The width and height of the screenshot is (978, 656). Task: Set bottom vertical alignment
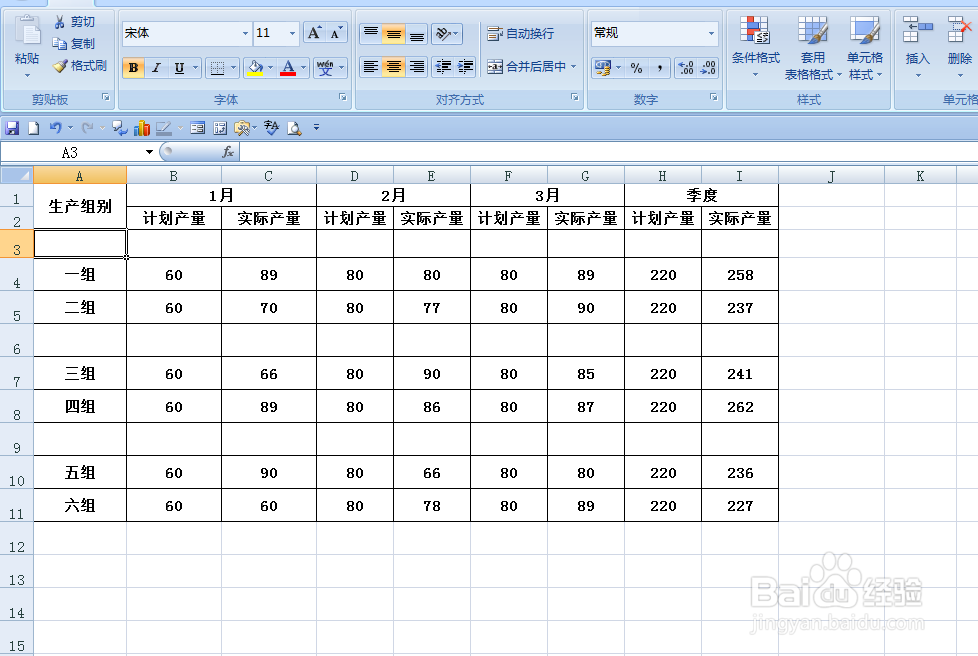coord(417,33)
